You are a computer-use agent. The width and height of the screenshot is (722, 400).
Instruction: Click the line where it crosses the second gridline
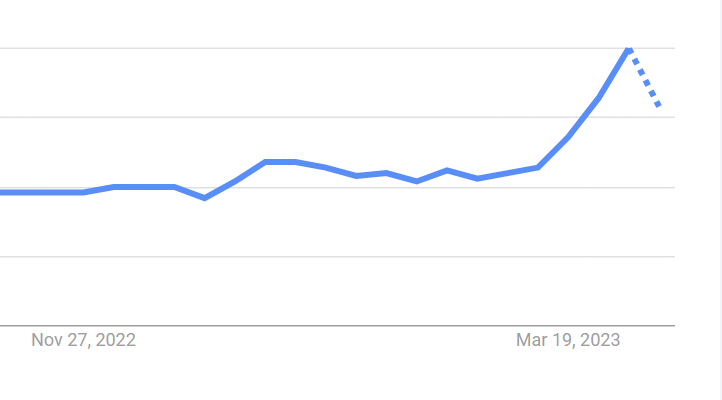coord(583,117)
